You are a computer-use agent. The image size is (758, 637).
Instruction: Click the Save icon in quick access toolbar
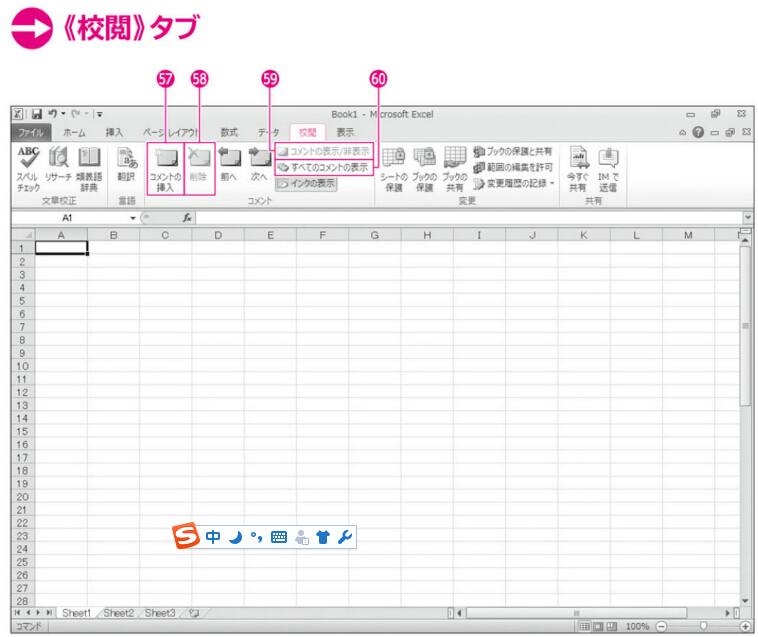click(x=37, y=114)
